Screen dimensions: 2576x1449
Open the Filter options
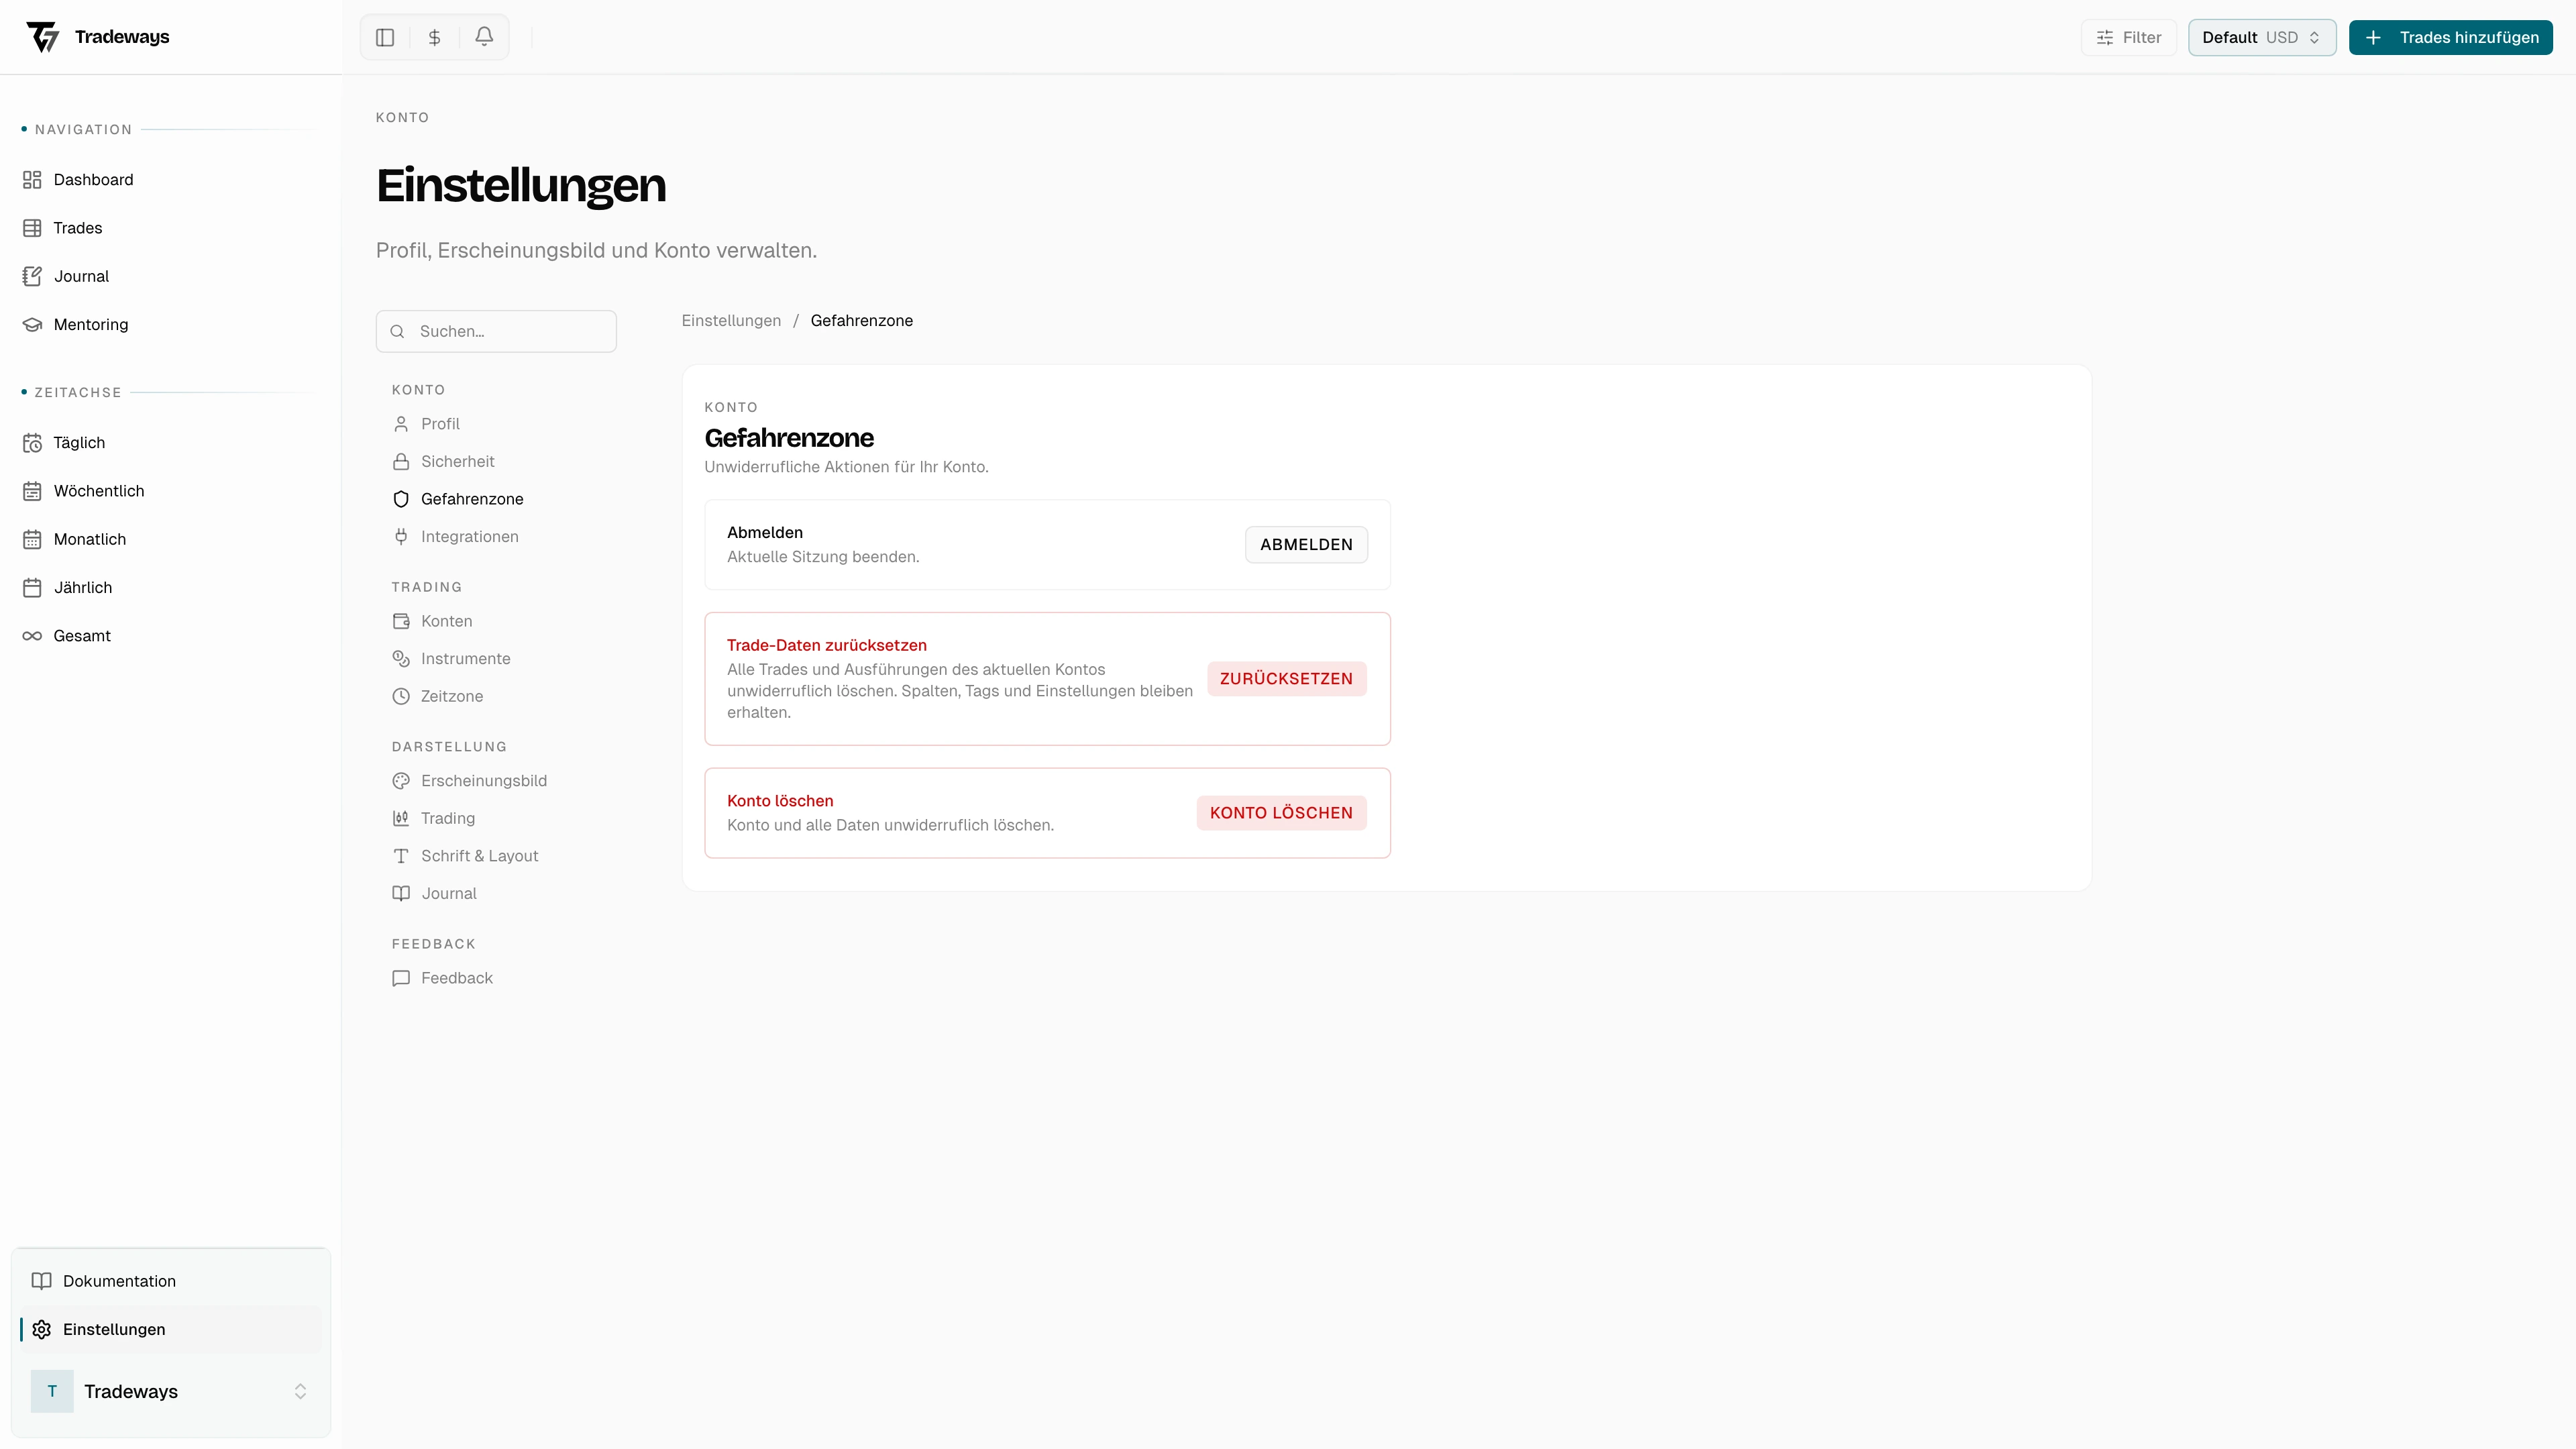pos(2128,37)
